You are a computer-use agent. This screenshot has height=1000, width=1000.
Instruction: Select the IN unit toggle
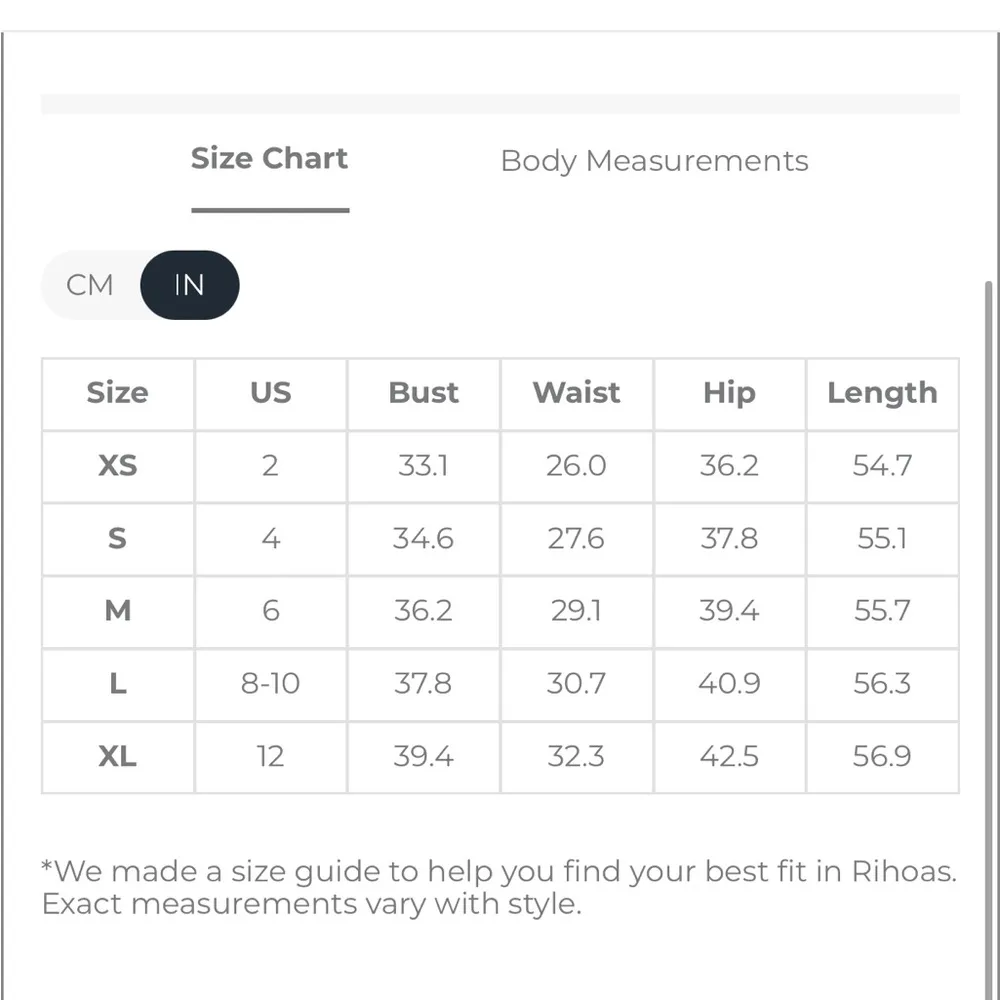tap(189, 285)
